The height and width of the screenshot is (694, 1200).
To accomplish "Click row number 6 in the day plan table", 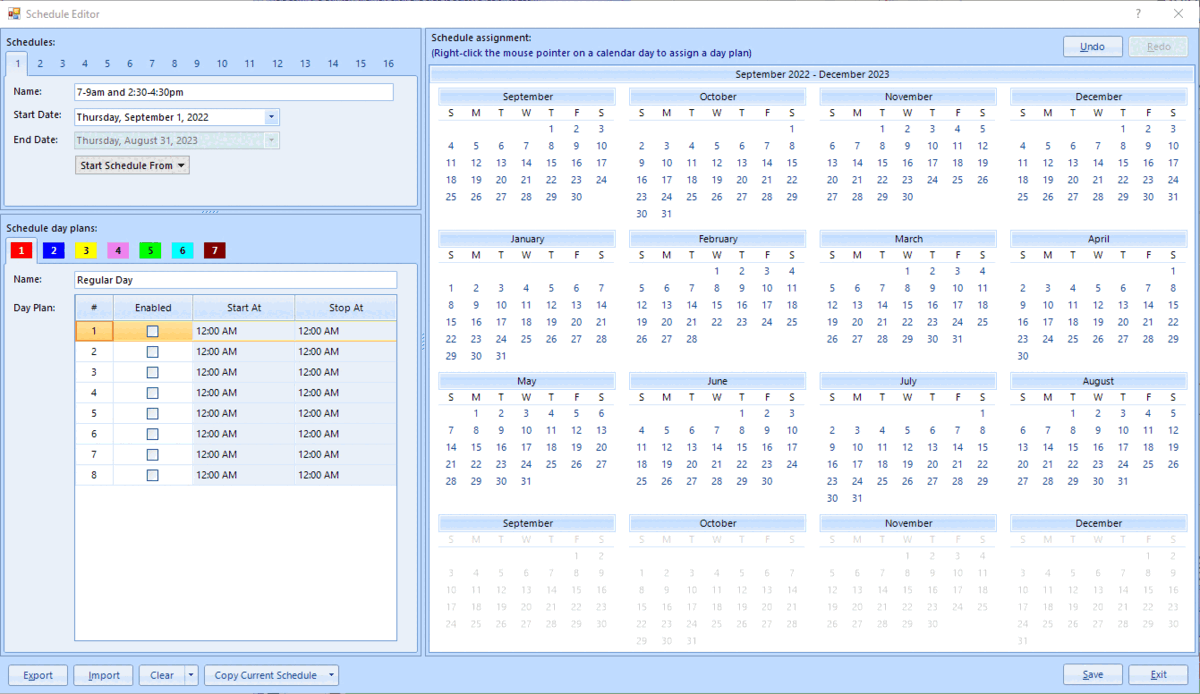I will 94,434.
